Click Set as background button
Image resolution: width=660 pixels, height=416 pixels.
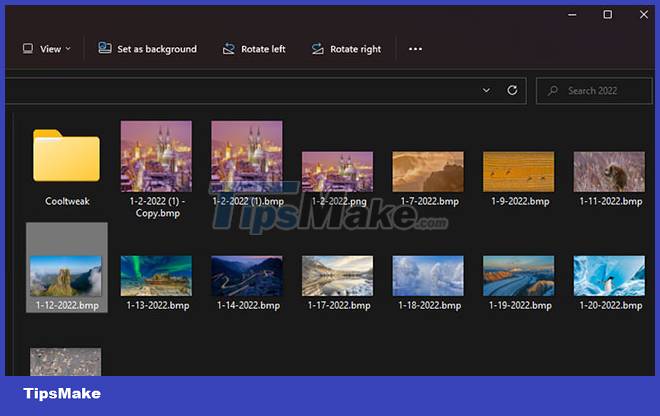click(147, 49)
